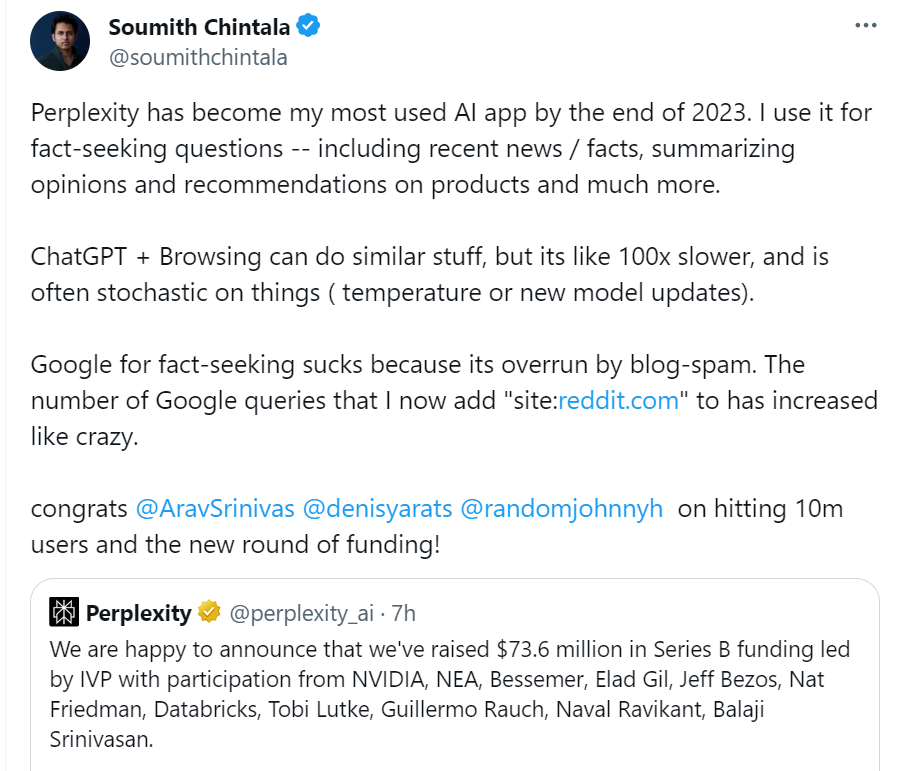Viewport: 903px width, 771px height.
Task: Open the three-dot more options menu
Action: 866,26
